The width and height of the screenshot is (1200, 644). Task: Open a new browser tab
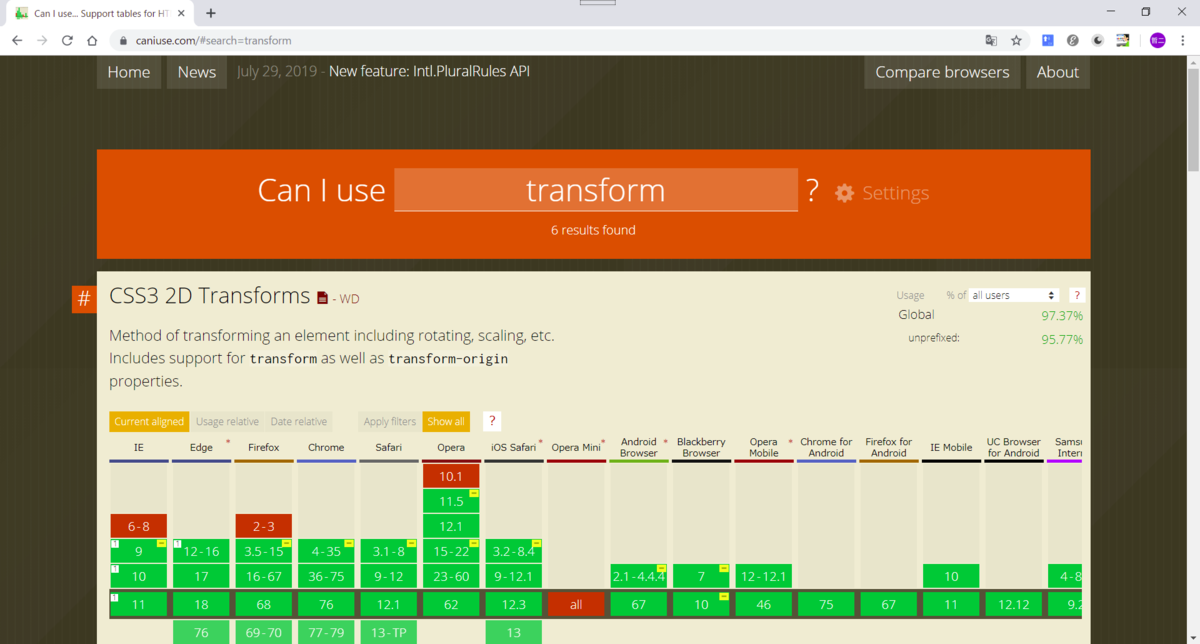[210, 13]
